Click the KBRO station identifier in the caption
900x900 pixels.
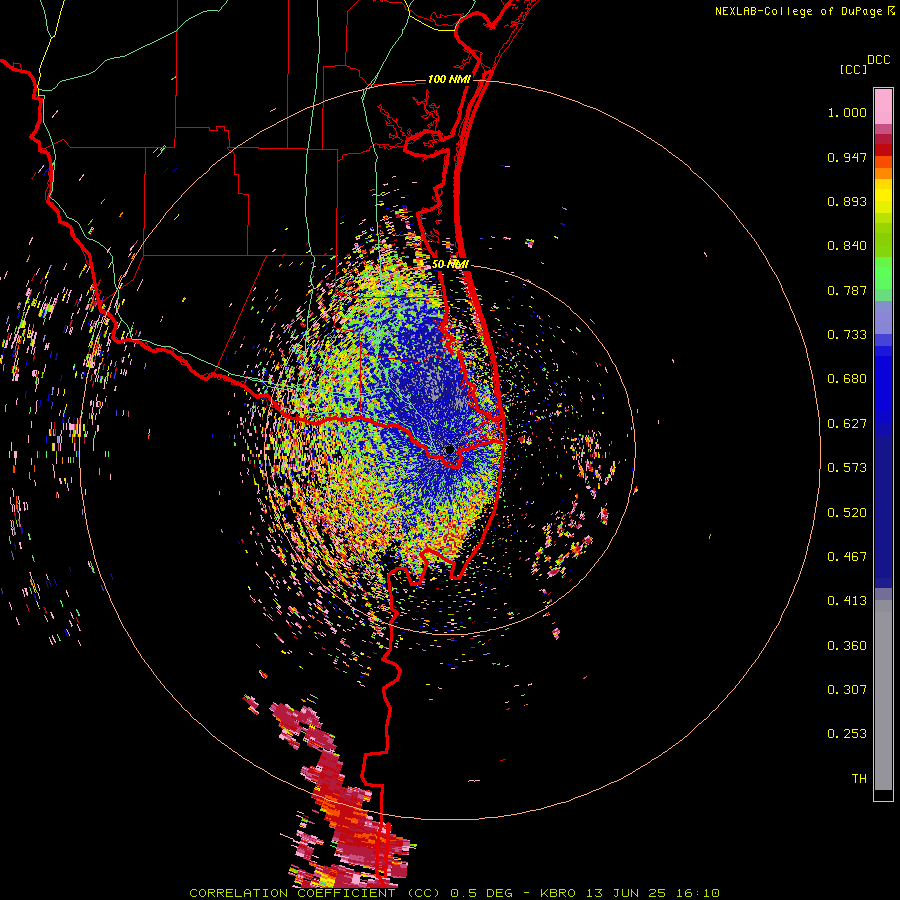pos(560,893)
